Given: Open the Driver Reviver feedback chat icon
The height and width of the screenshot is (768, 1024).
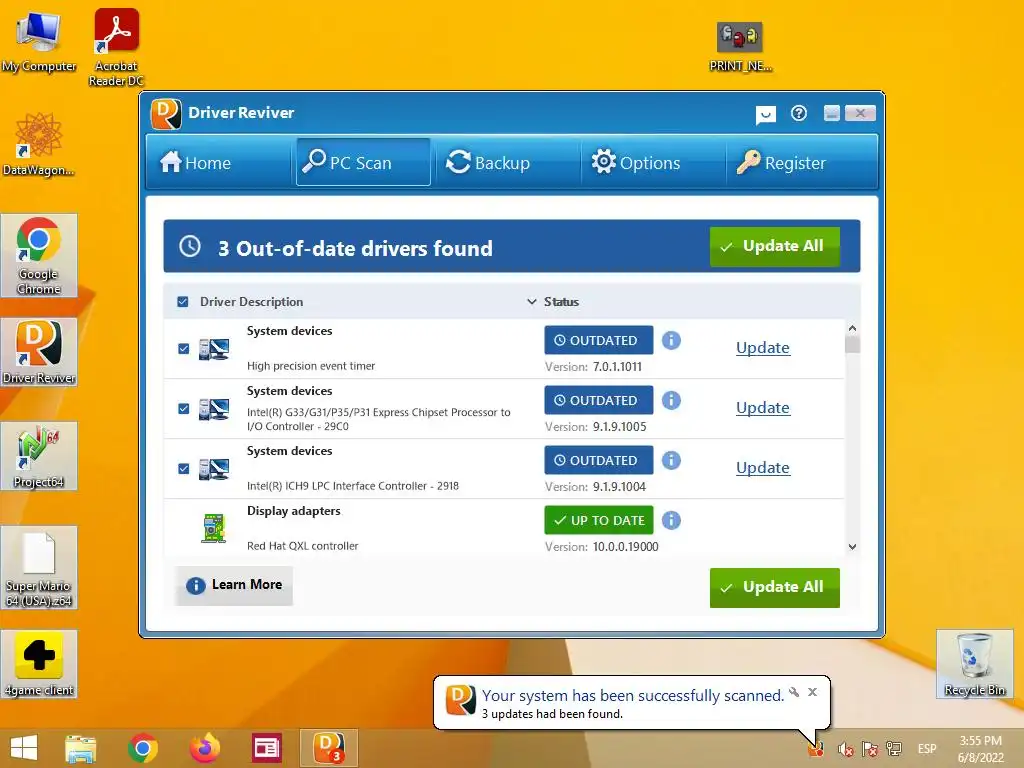Looking at the screenshot, I should pyautogui.click(x=765, y=115).
